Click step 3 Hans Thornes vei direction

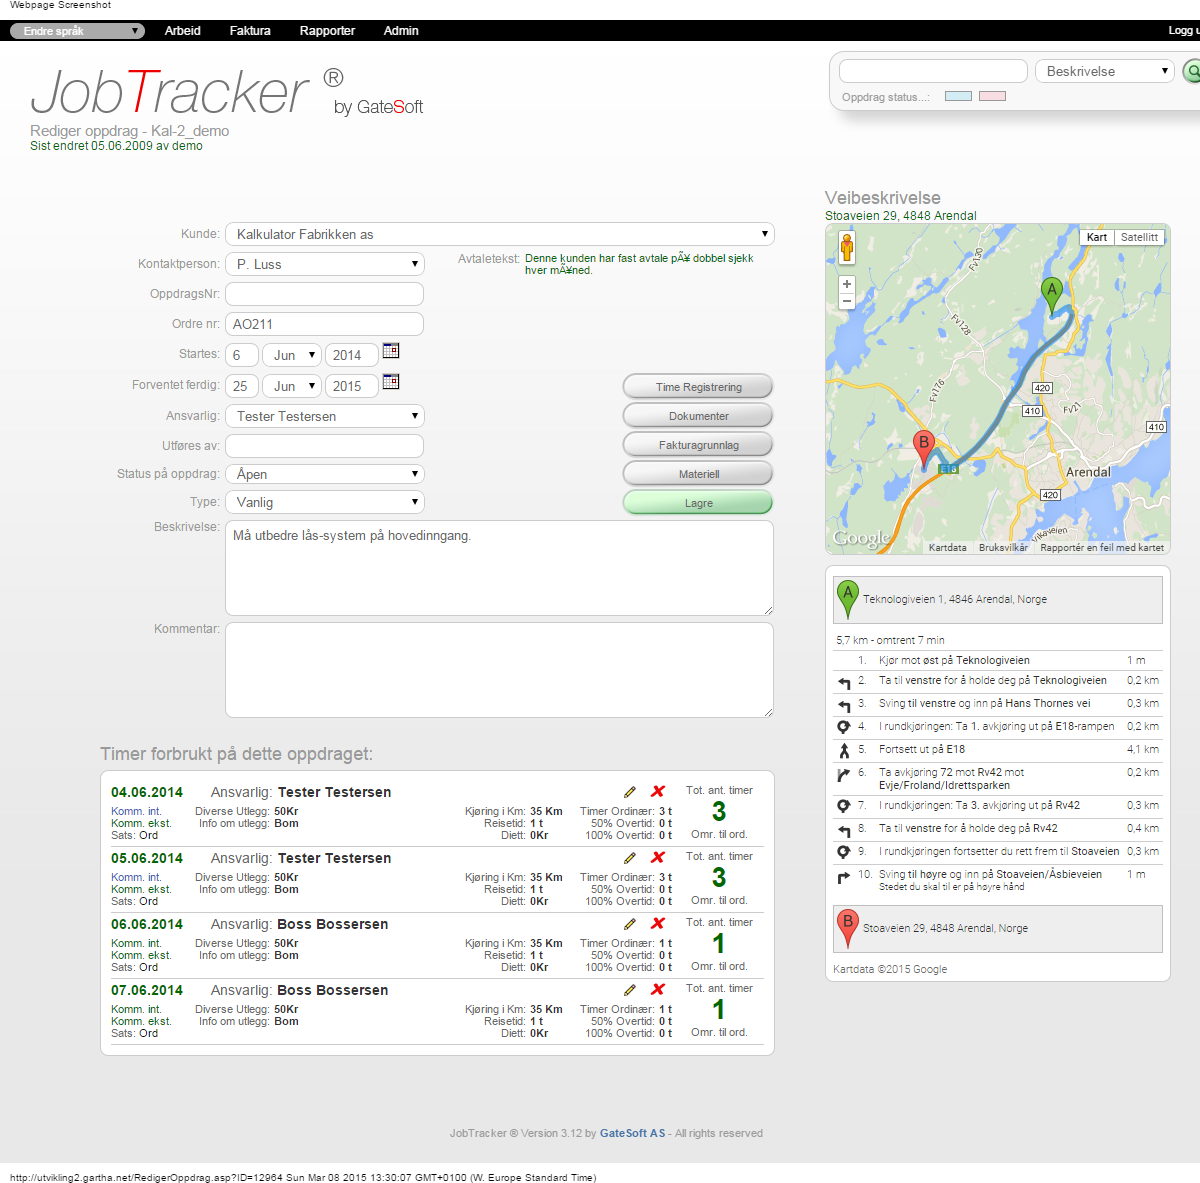click(998, 703)
